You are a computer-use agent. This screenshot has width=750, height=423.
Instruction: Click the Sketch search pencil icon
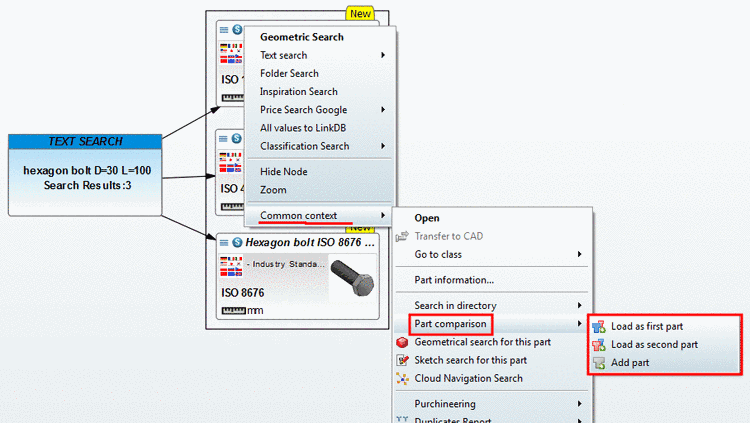(x=402, y=360)
